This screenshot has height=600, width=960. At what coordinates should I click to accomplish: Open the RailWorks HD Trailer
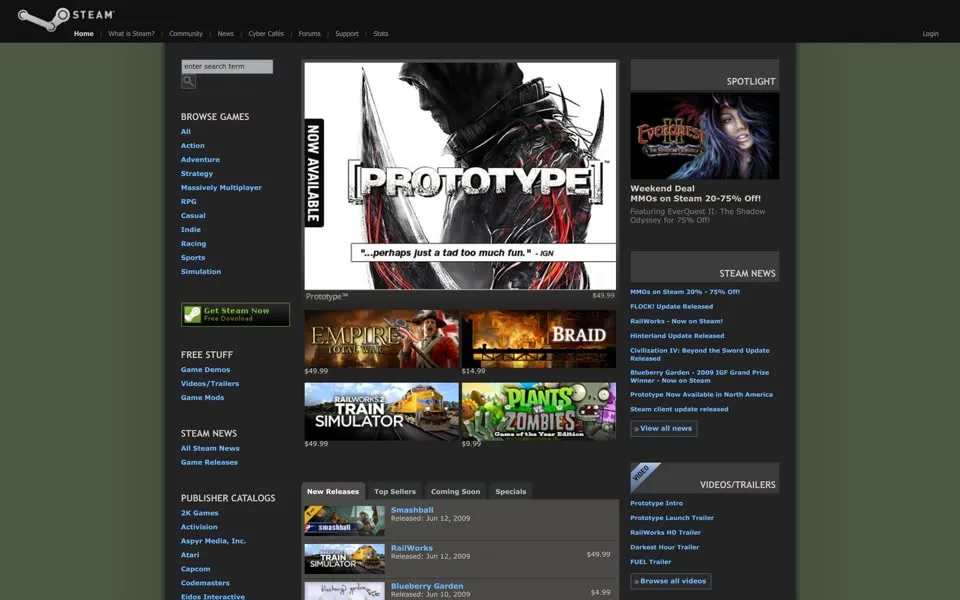pyautogui.click(x=666, y=533)
